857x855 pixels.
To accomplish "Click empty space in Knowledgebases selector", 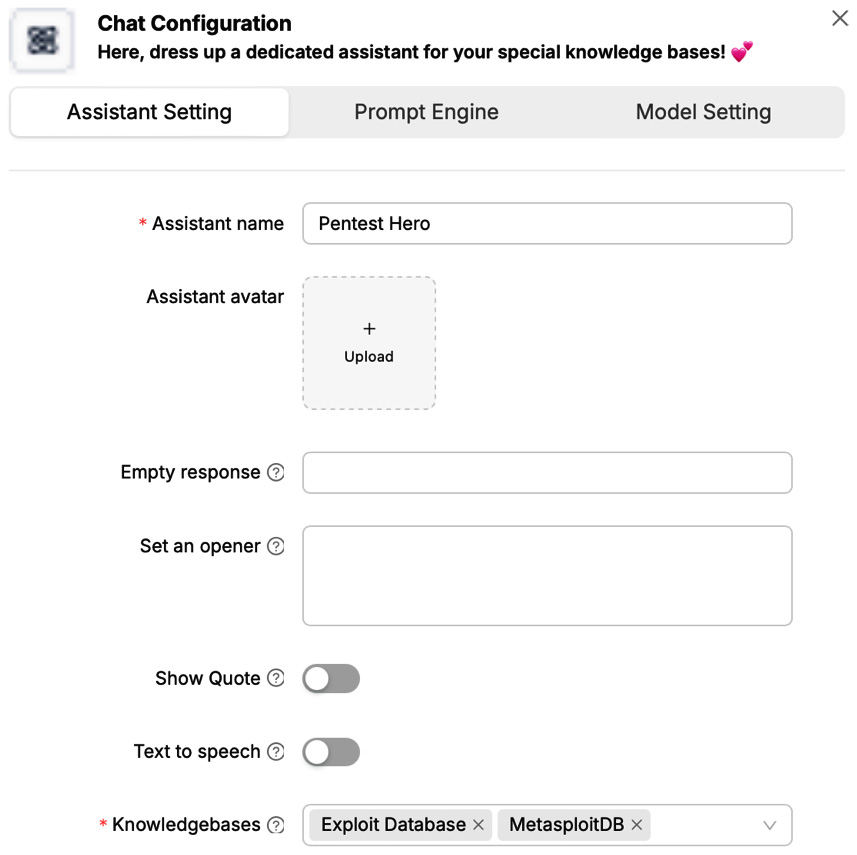I will [x=705, y=825].
